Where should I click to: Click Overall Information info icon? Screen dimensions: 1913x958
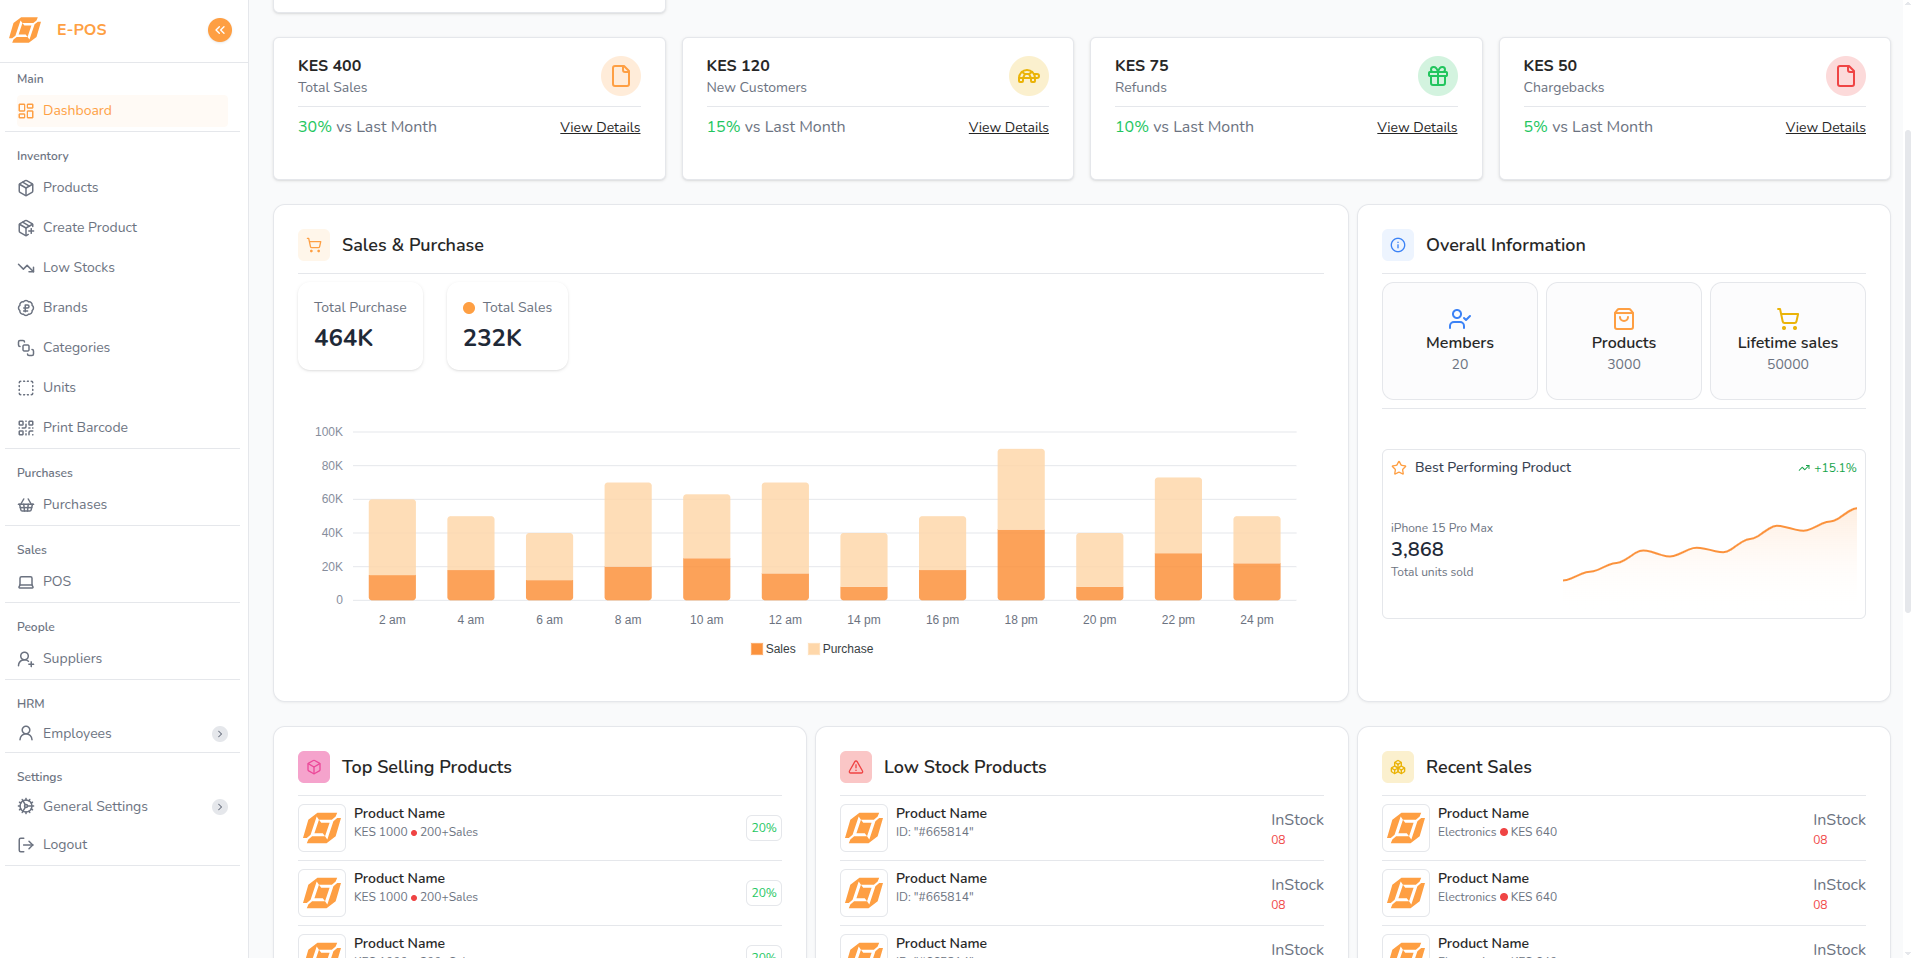click(1398, 245)
